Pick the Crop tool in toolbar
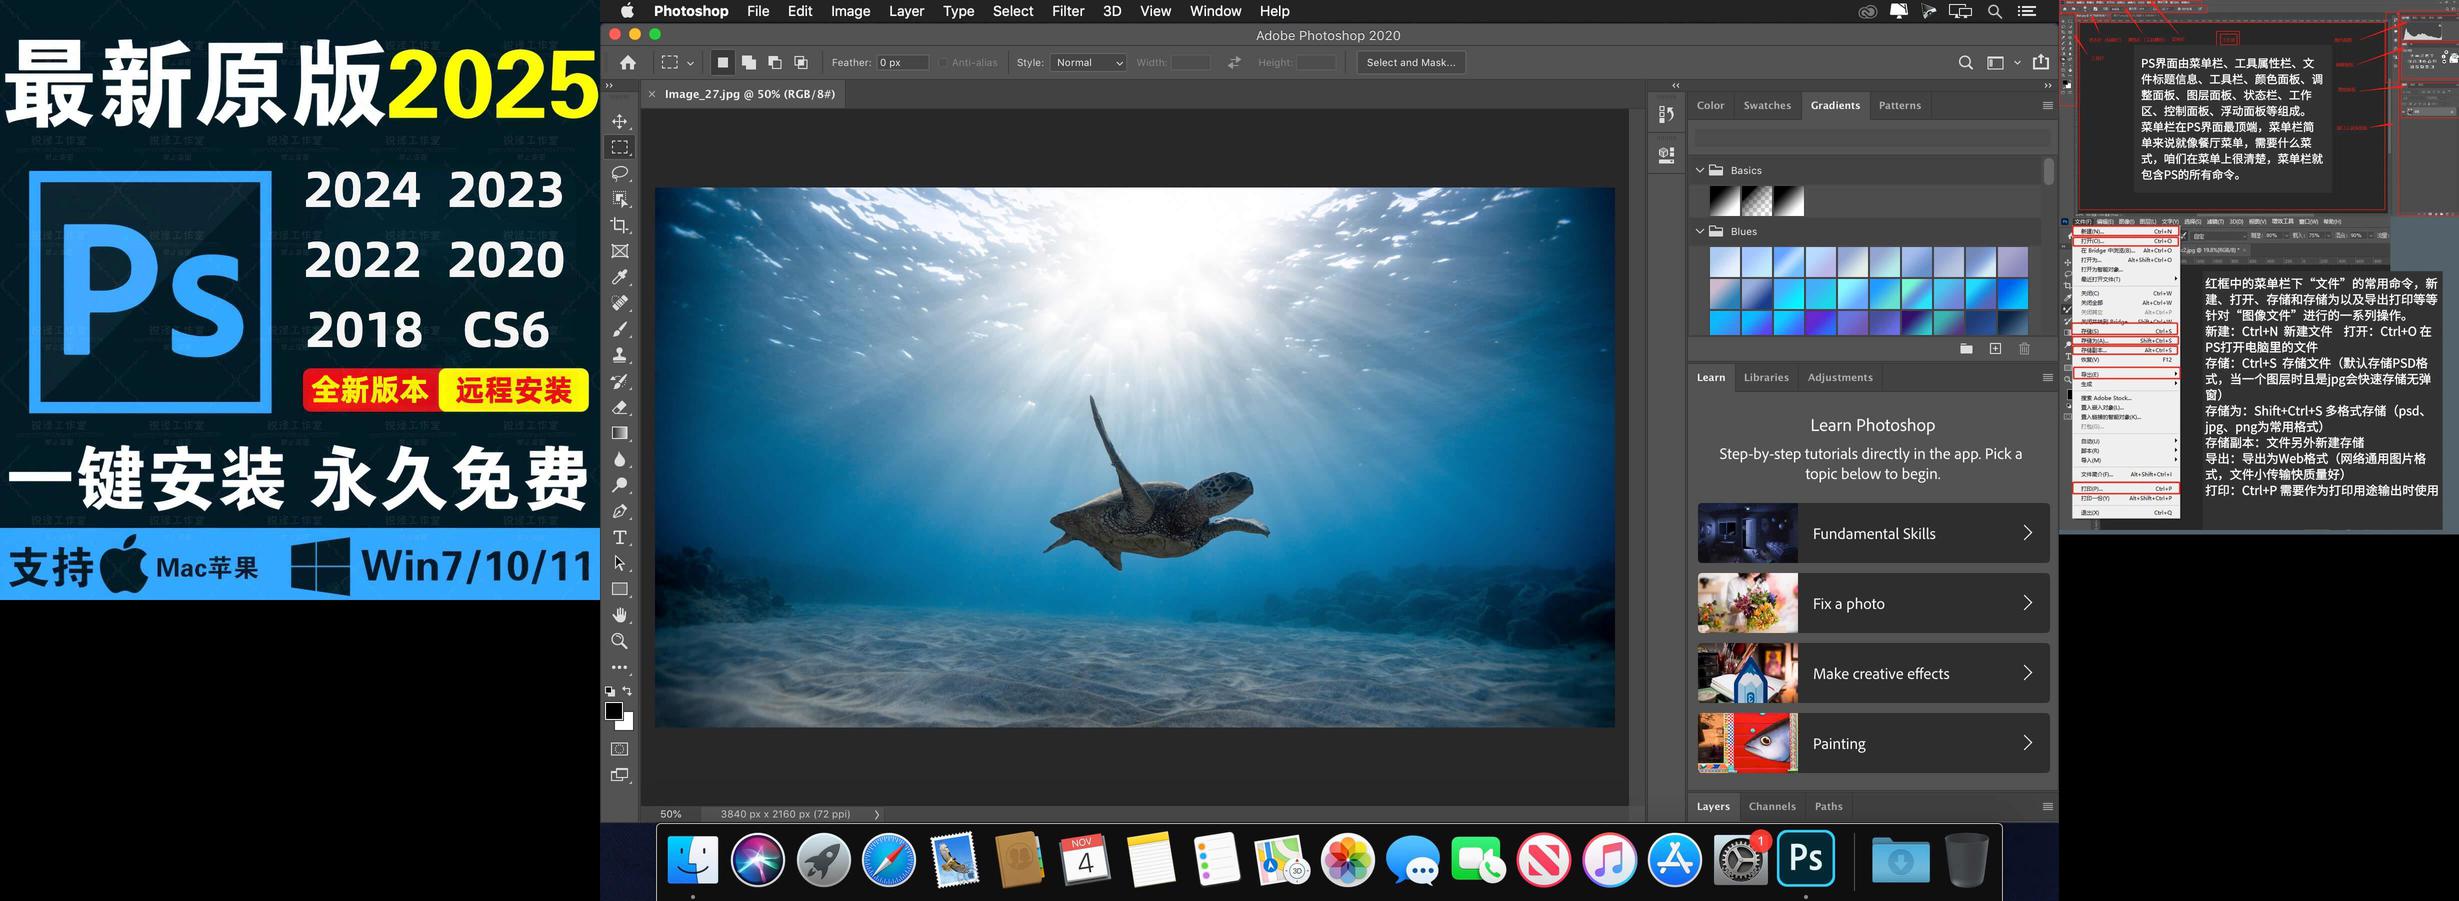The image size is (2459, 901). coord(620,225)
